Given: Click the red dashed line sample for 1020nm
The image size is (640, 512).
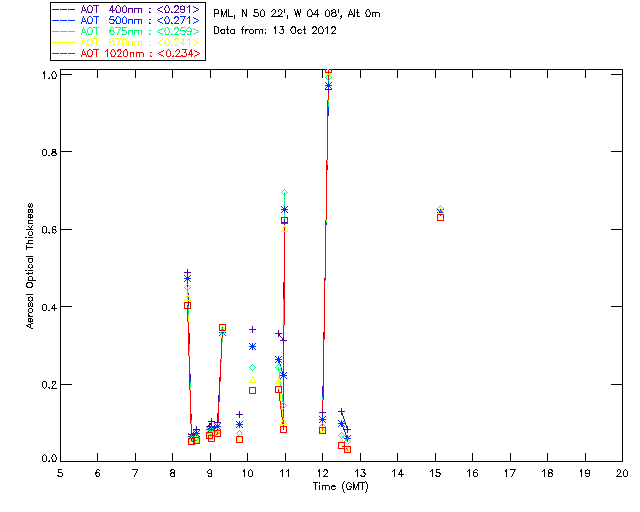Looking at the screenshot, I should (x=64, y=53).
